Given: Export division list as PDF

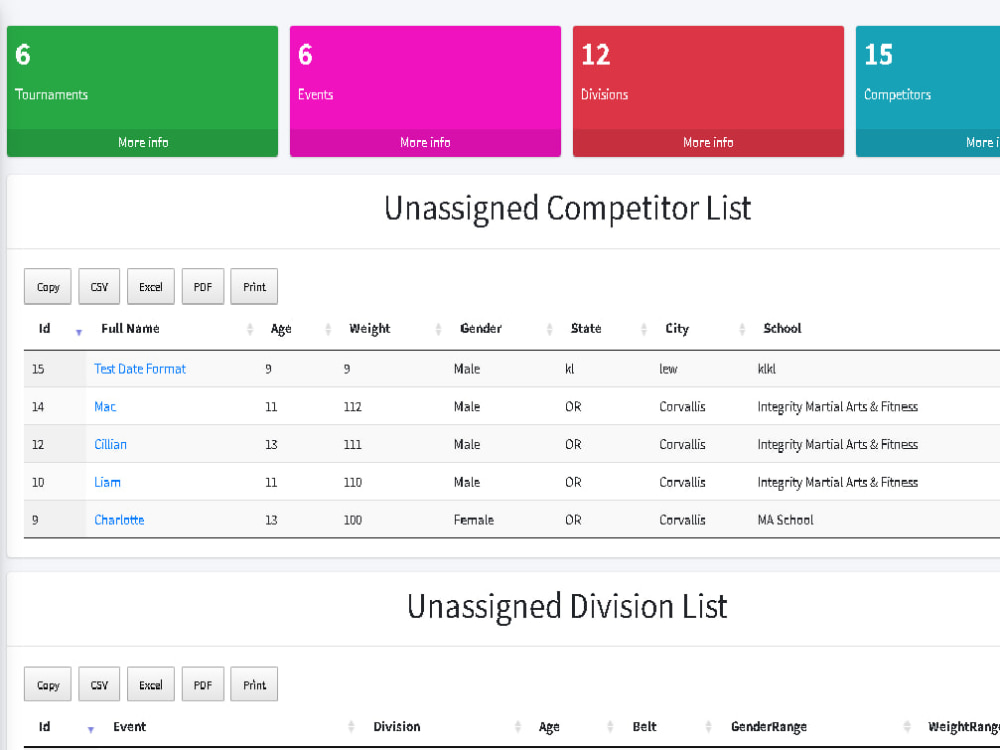Looking at the screenshot, I should (x=203, y=685).
